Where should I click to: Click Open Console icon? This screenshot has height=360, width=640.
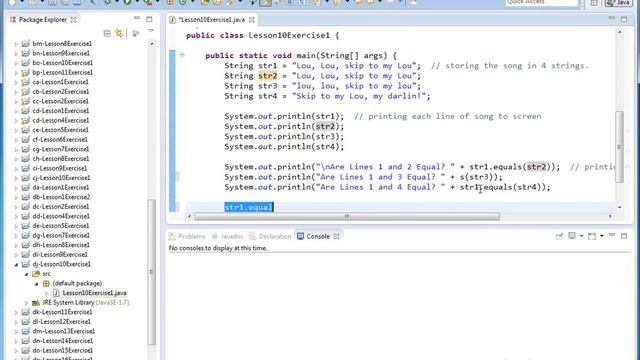[x=592, y=236]
